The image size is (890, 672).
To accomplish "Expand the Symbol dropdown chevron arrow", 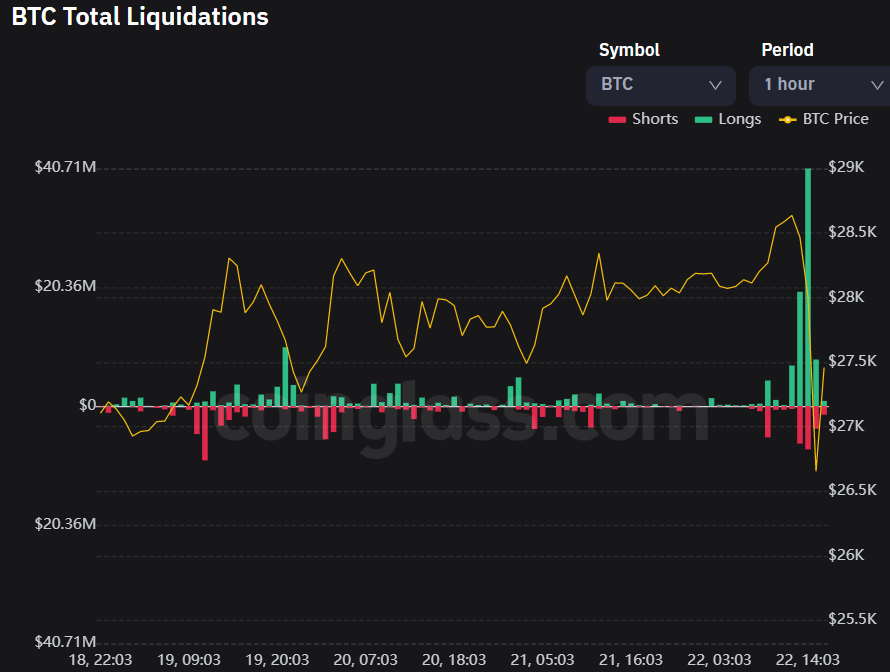I will pos(715,85).
